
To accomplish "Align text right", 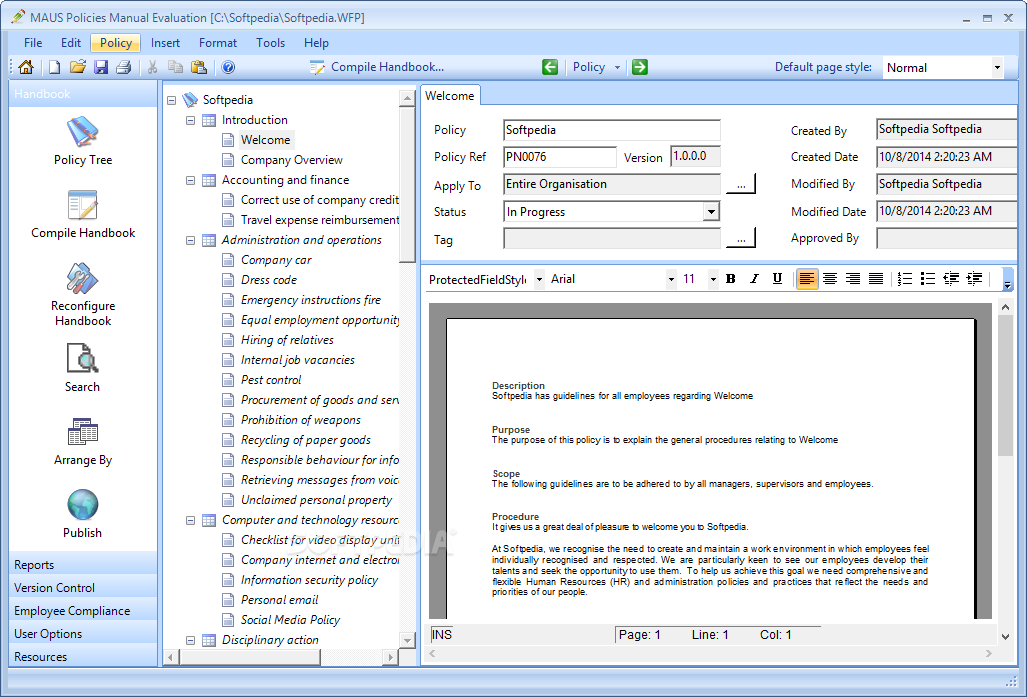I will coord(853,279).
